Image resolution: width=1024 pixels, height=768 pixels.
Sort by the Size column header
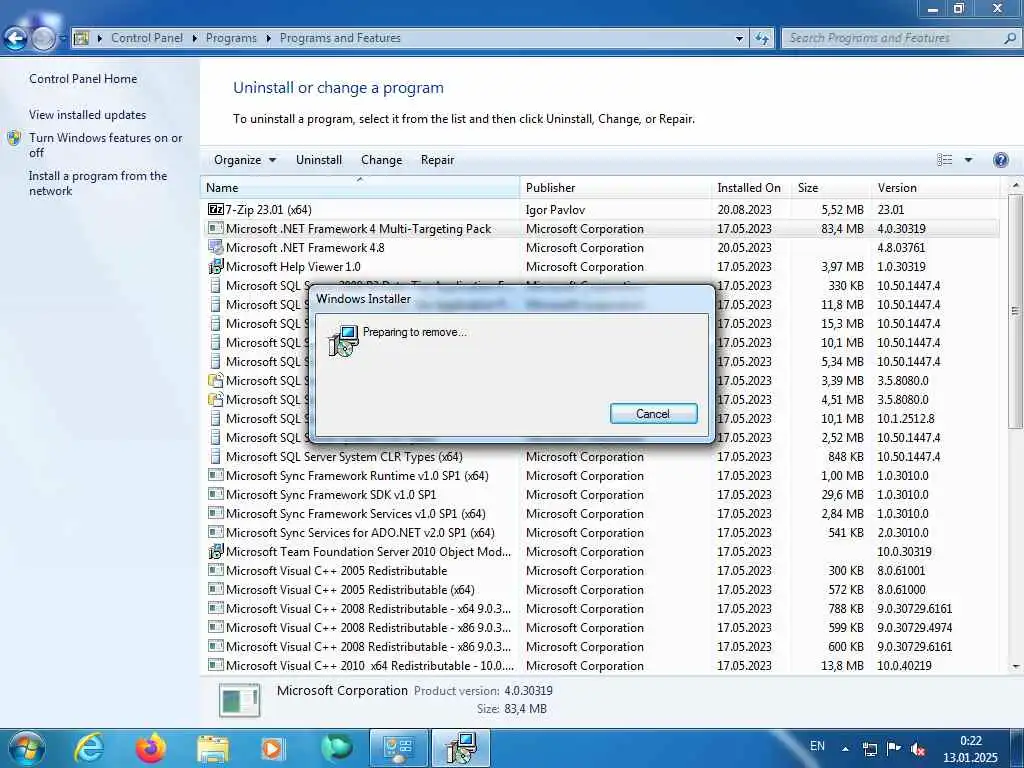point(831,187)
